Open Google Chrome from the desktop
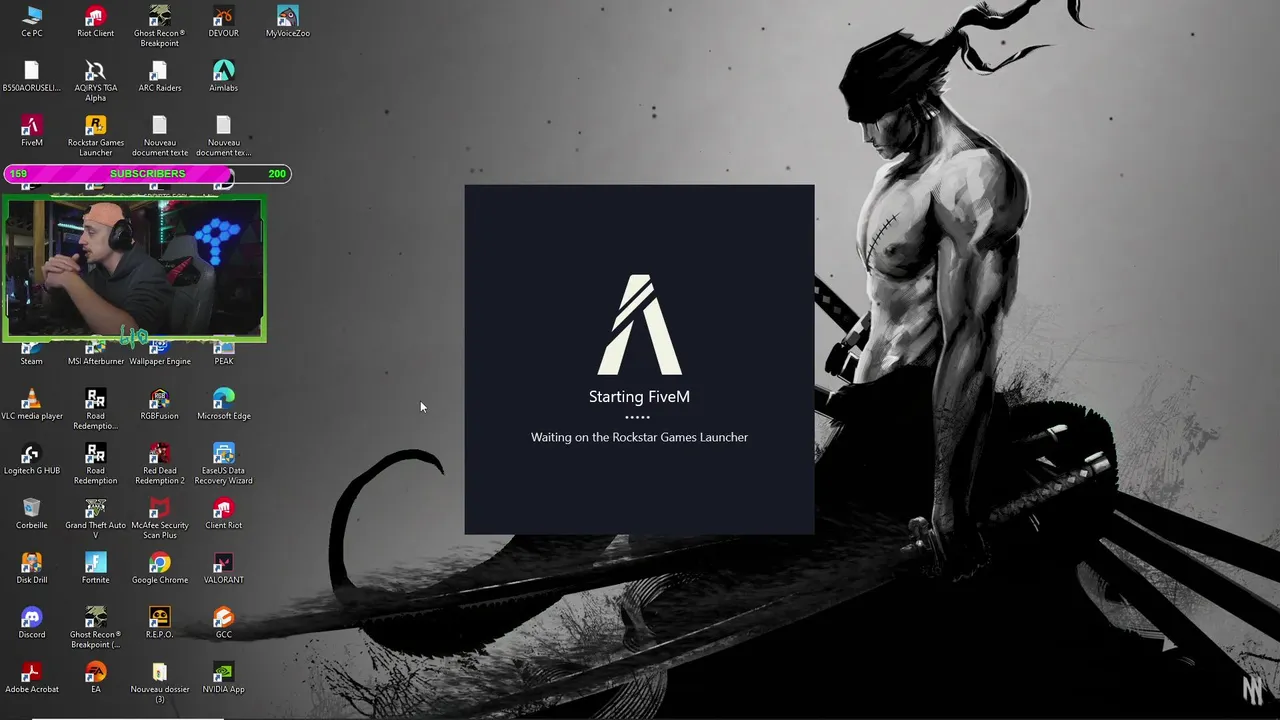 (160, 568)
